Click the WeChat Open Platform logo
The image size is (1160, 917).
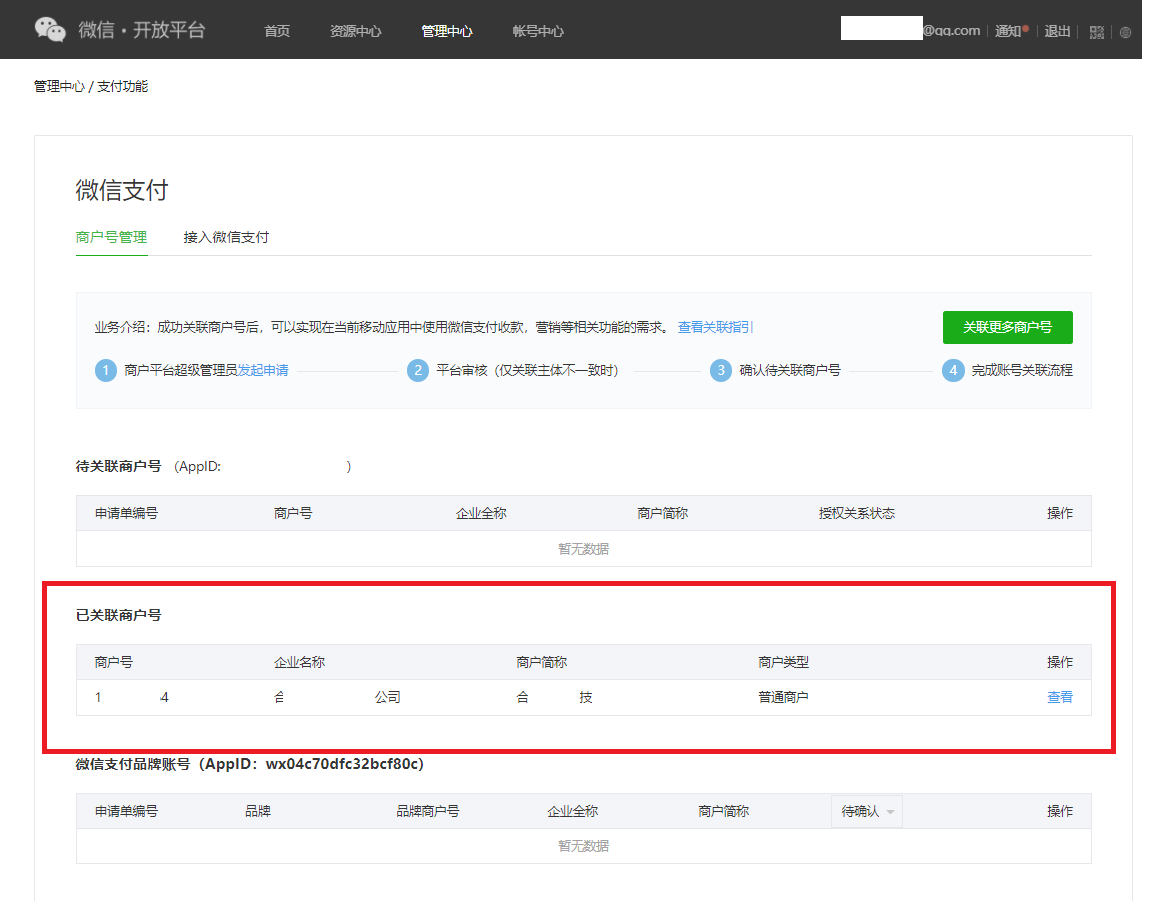point(120,30)
